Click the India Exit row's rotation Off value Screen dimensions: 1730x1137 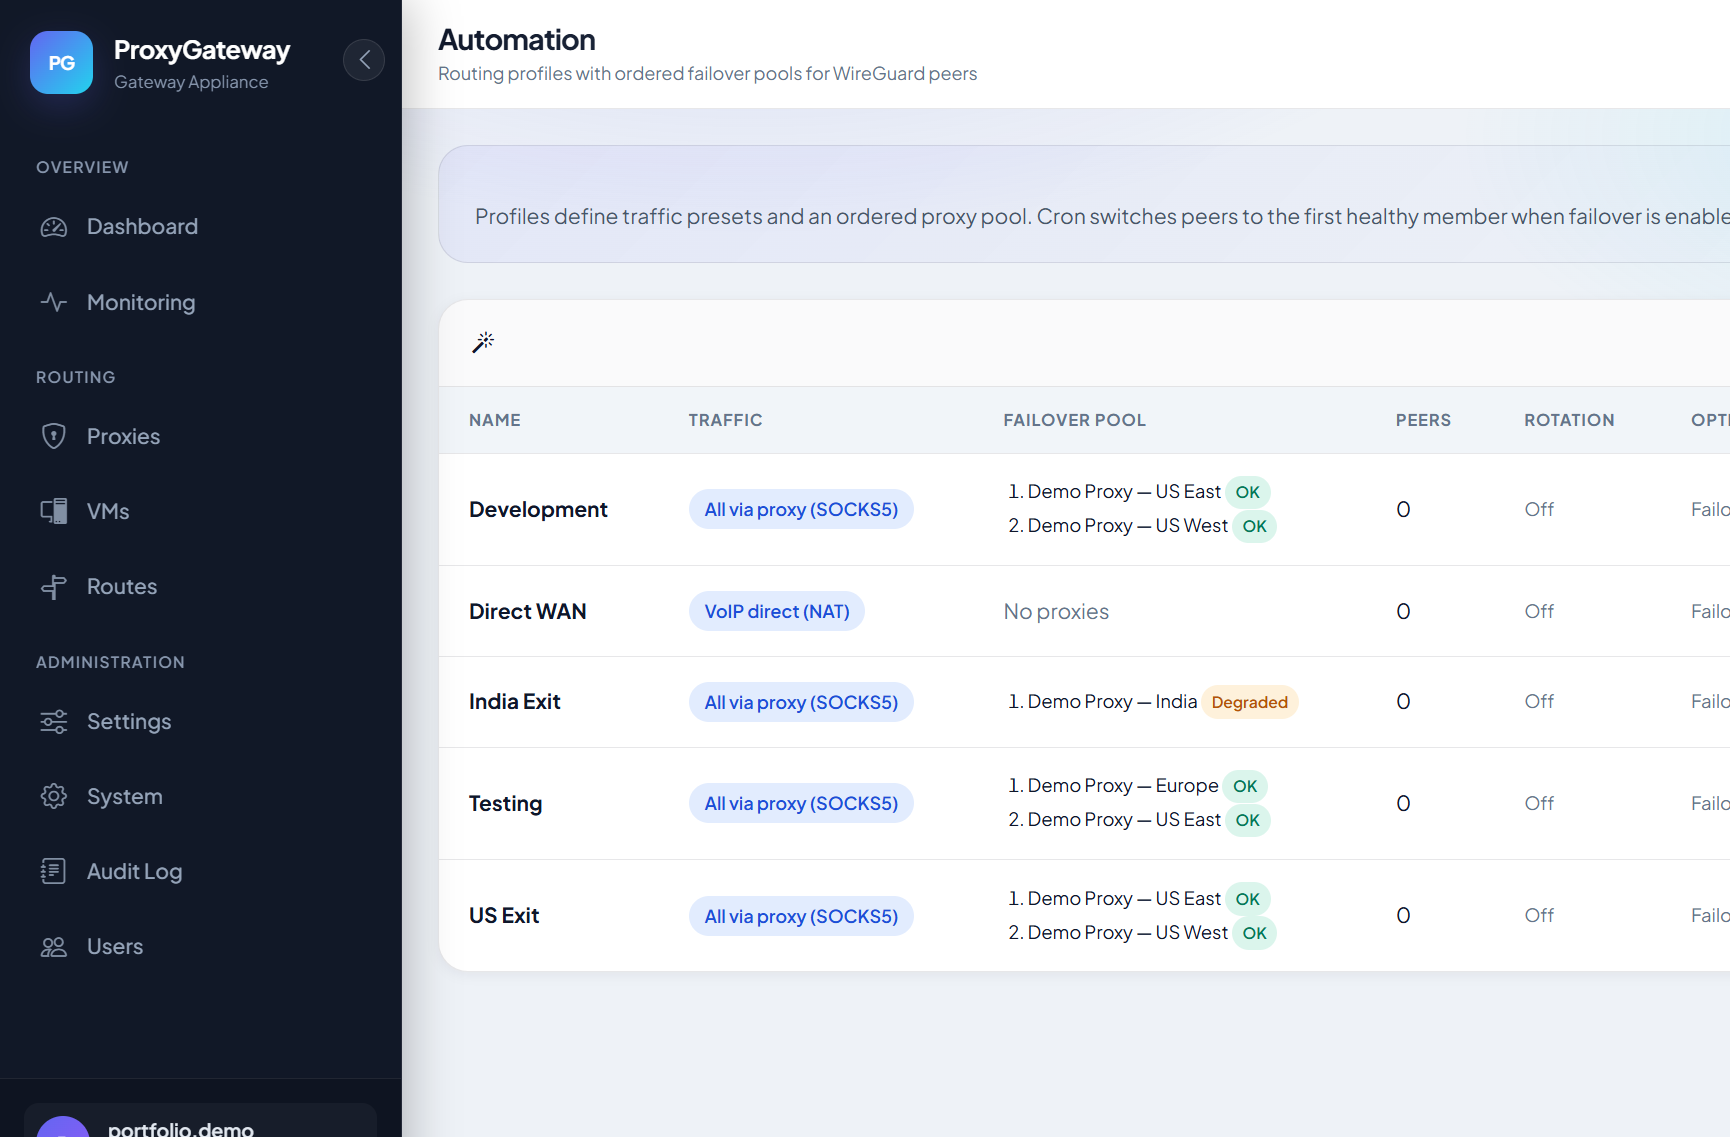[x=1539, y=701]
